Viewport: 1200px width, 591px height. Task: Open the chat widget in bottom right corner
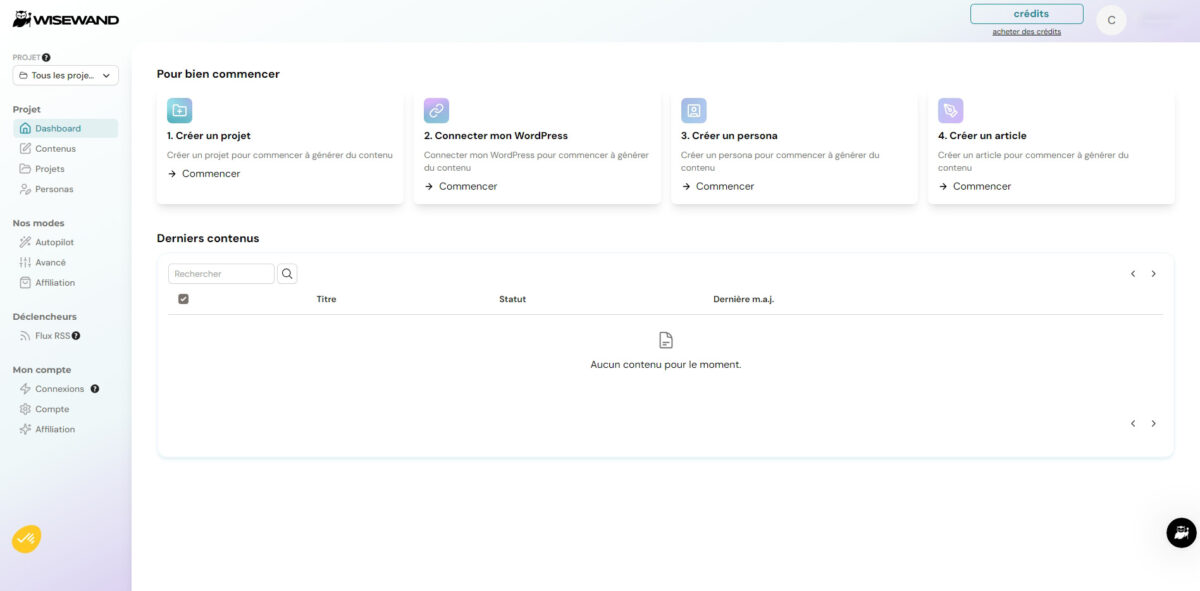point(1181,533)
